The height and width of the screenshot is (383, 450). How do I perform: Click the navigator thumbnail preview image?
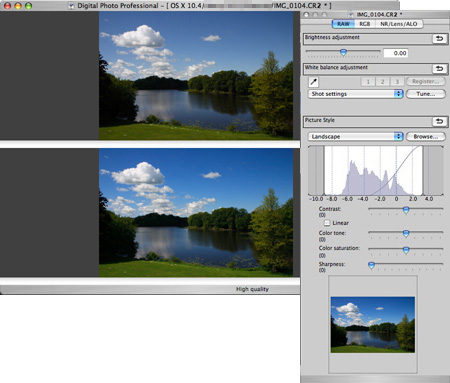pos(373,325)
